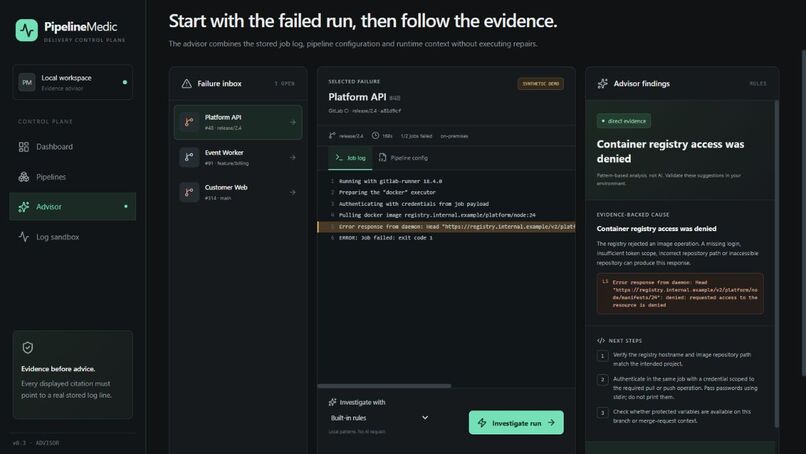This screenshot has height=454, width=806.
Task: Click the step 3 number badge in Next Steps
Action: [x=602, y=413]
